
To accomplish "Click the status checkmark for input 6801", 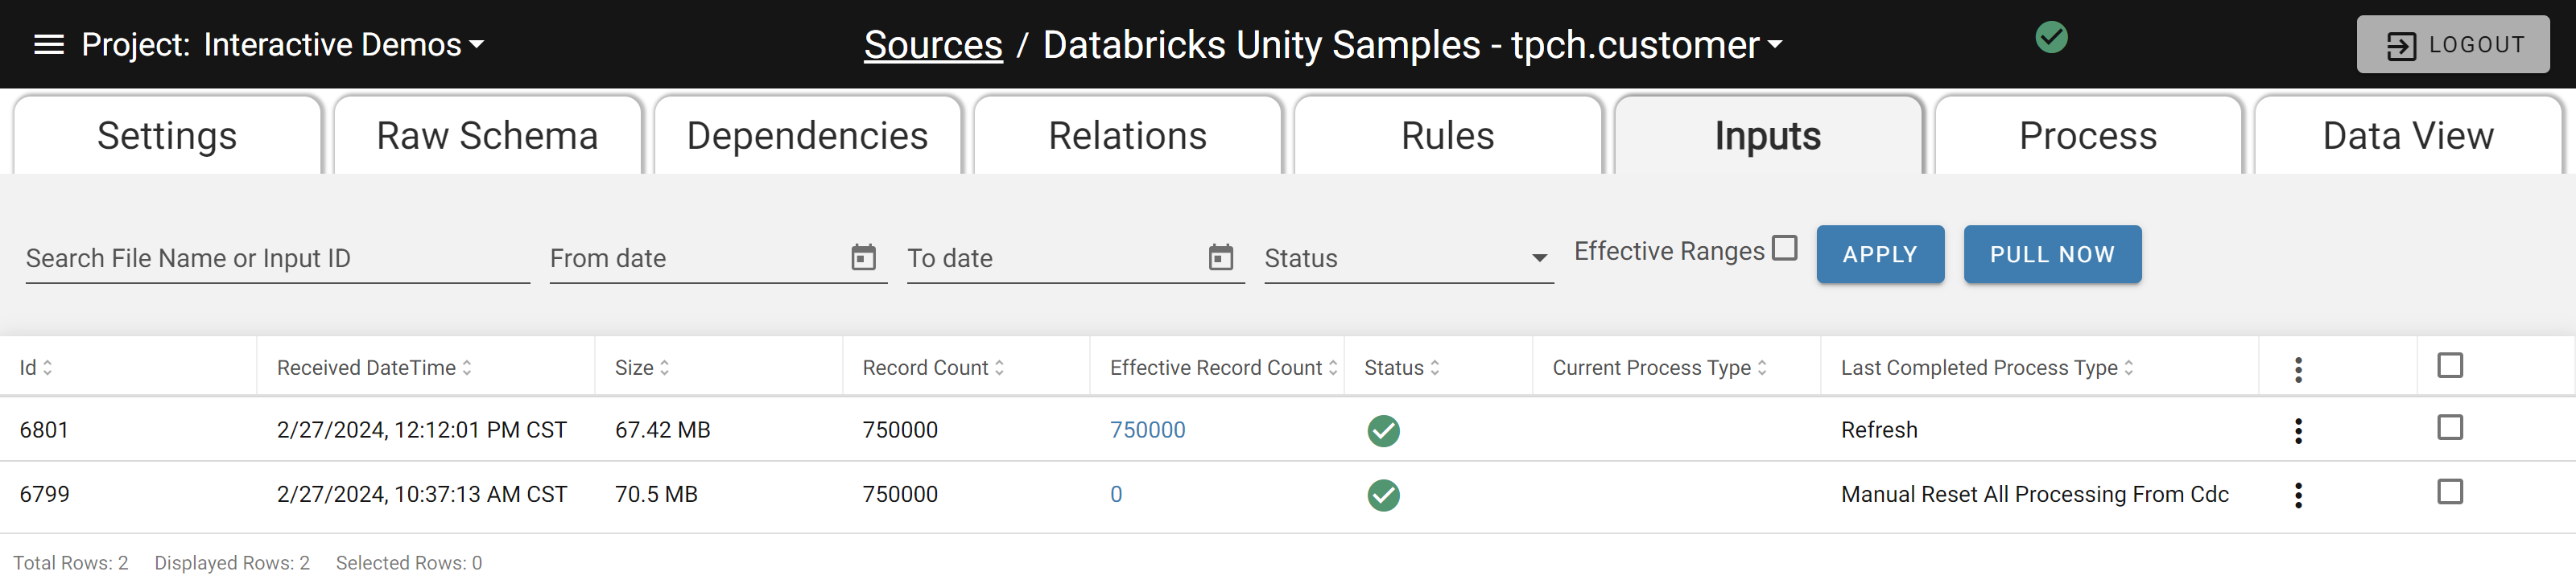I will [1383, 431].
